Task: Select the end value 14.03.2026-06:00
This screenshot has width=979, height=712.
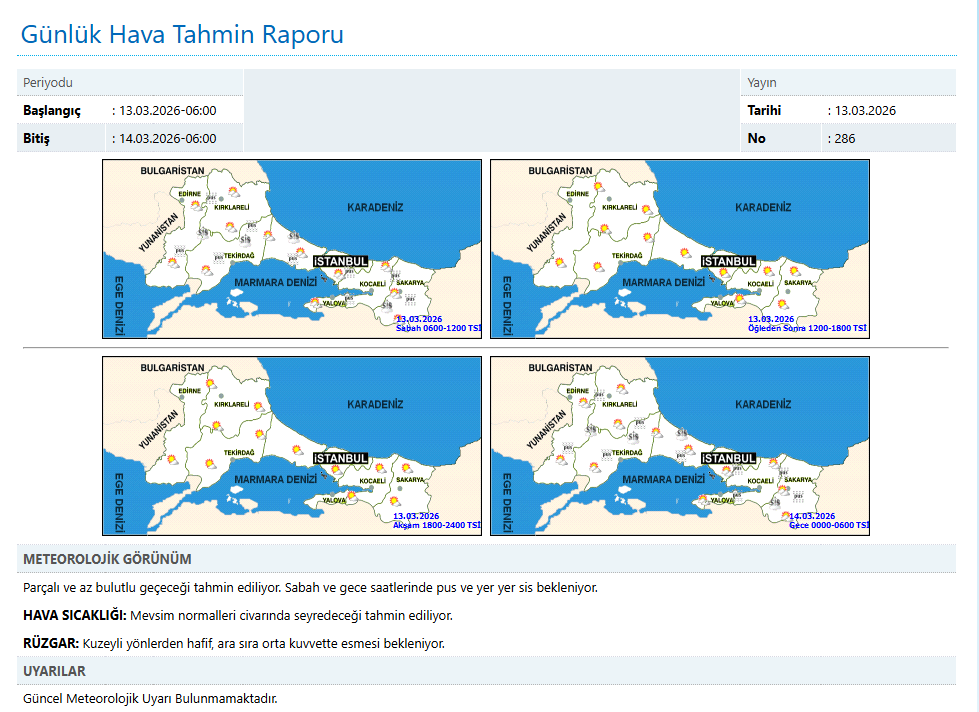Action: [167, 139]
